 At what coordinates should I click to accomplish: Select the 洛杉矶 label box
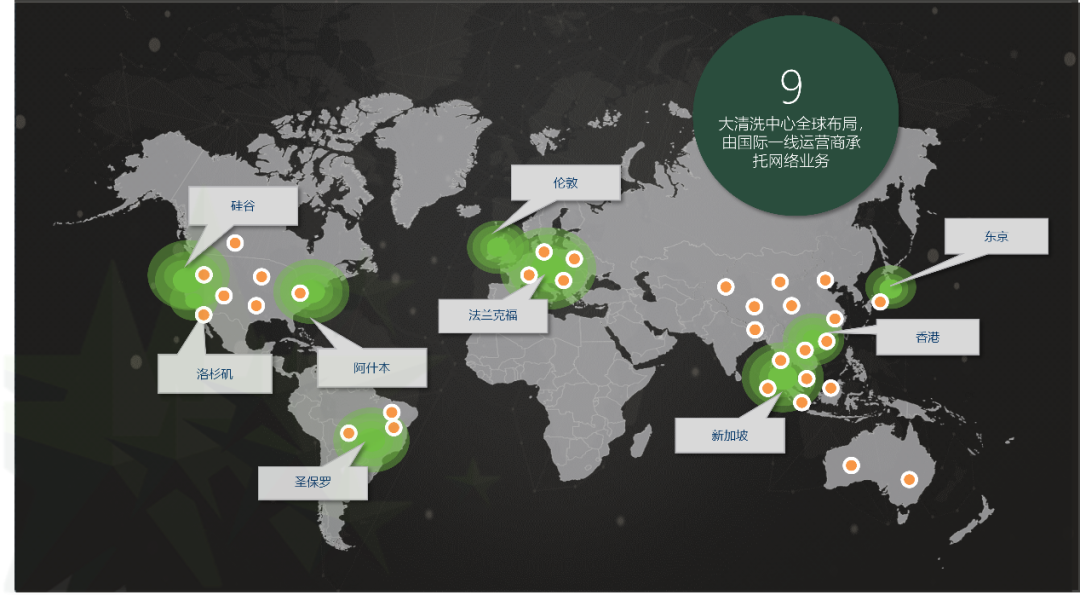pyautogui.click(x=214, y=373)
